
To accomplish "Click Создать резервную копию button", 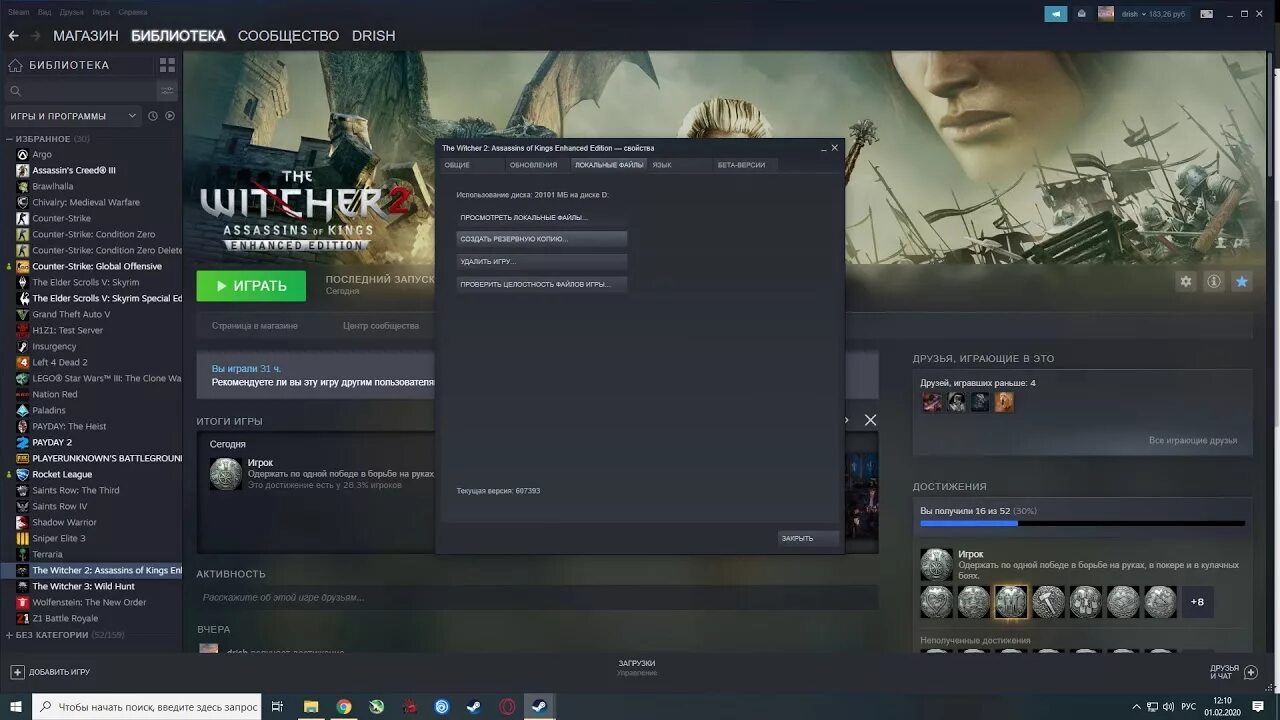I will tap(542, 239).
